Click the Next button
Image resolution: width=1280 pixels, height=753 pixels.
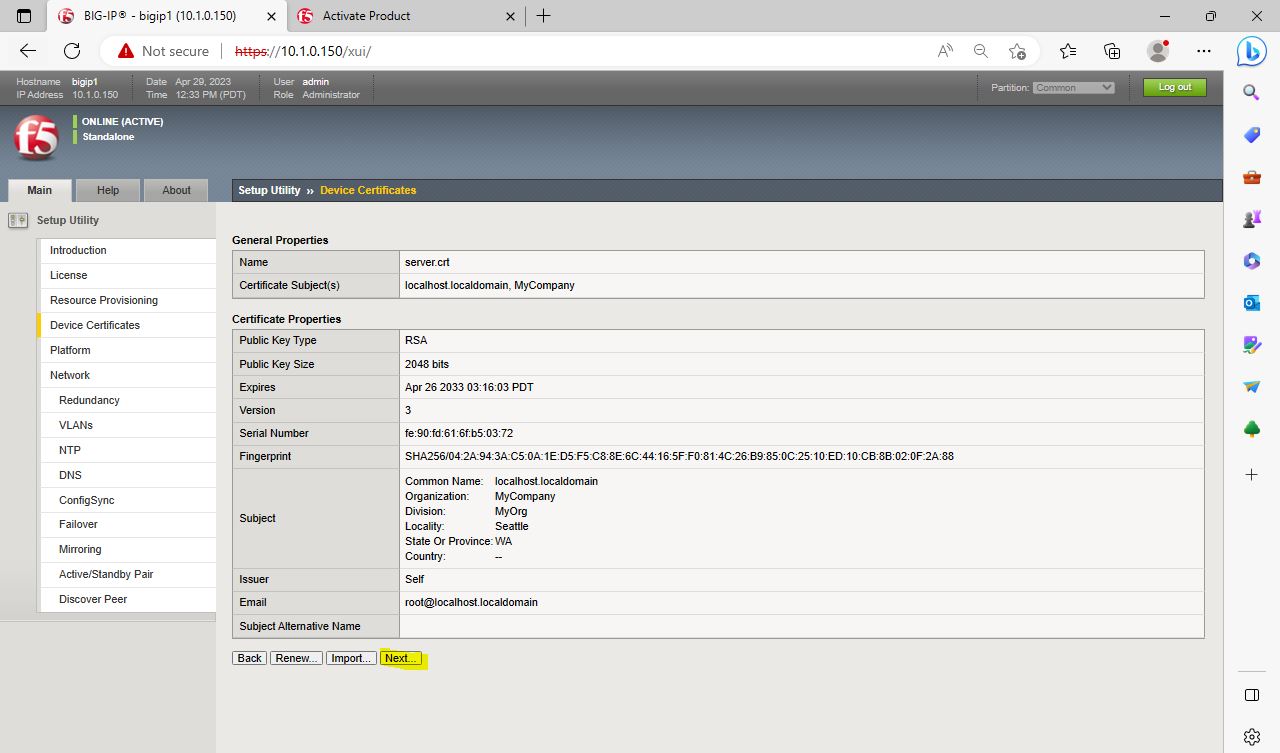tap(401, 658)
